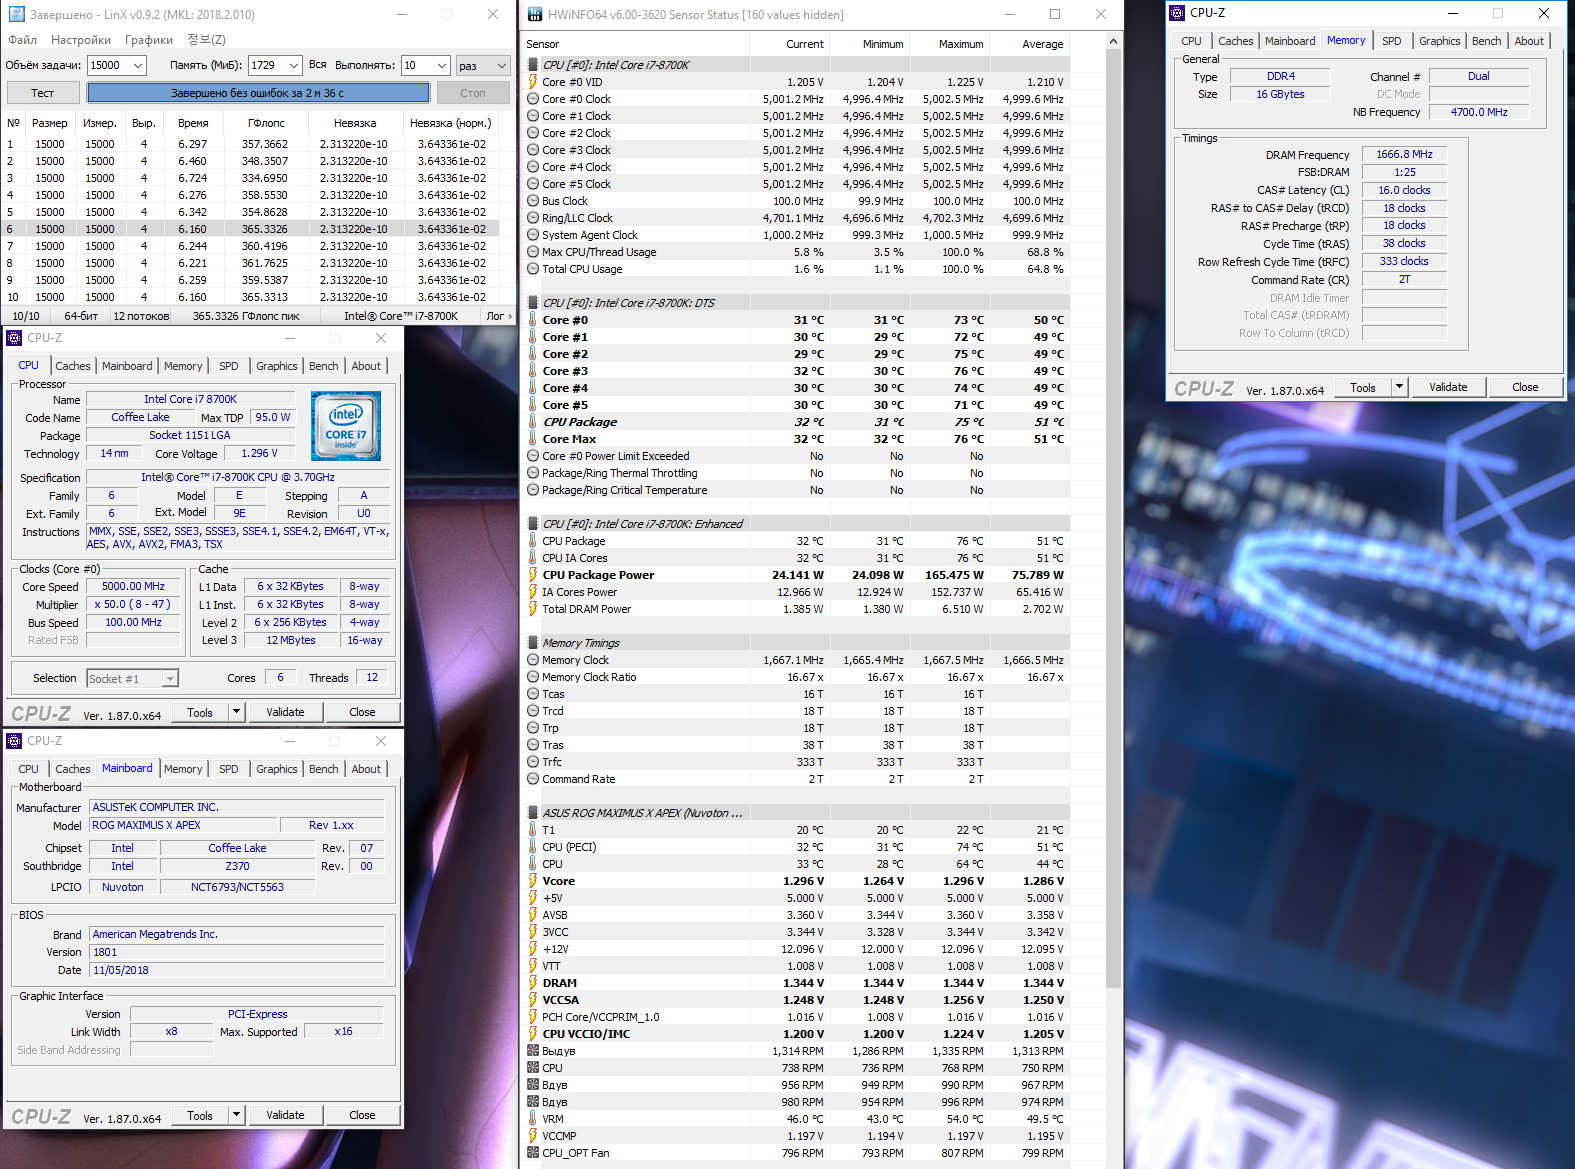This screenshot has width=1575, height=1169.
Task: Click the icon beside Max CPU/Thread Usage
Action: (533, 252)
